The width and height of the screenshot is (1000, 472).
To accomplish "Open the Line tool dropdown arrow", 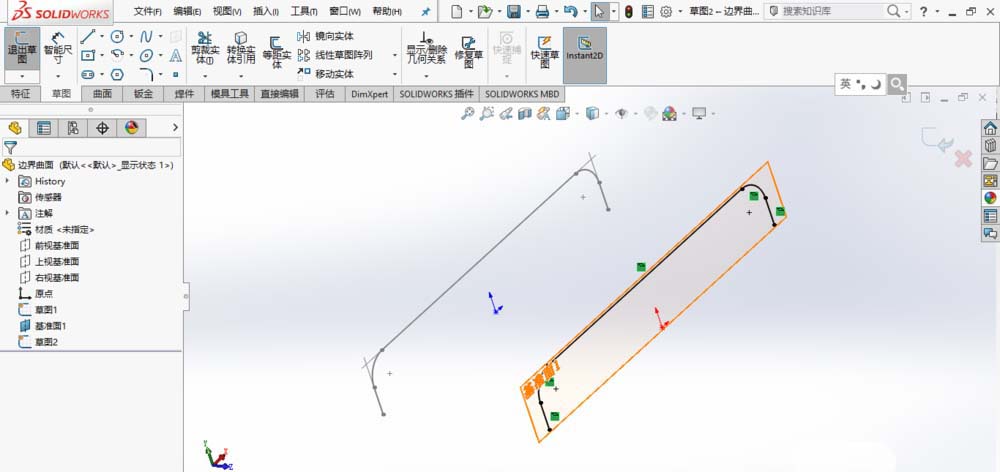I will tap(102, 37).
